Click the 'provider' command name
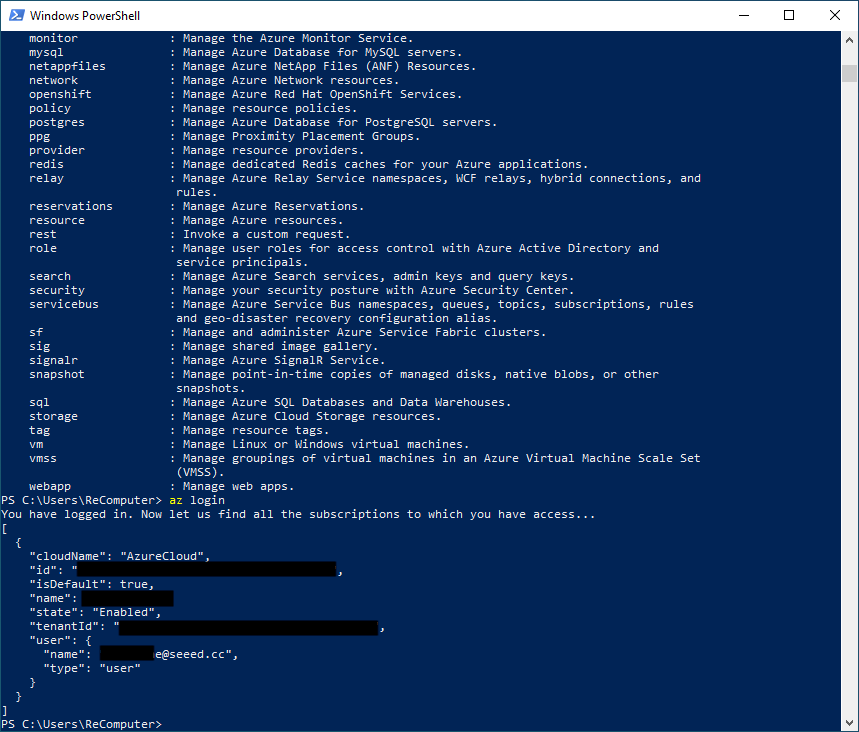Screen dimensions: 859x732 point(57,150)
